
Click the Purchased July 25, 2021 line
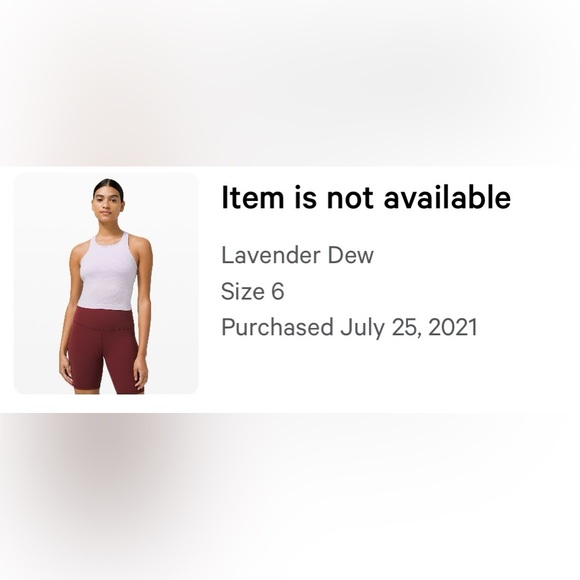[x=349, y=328]
